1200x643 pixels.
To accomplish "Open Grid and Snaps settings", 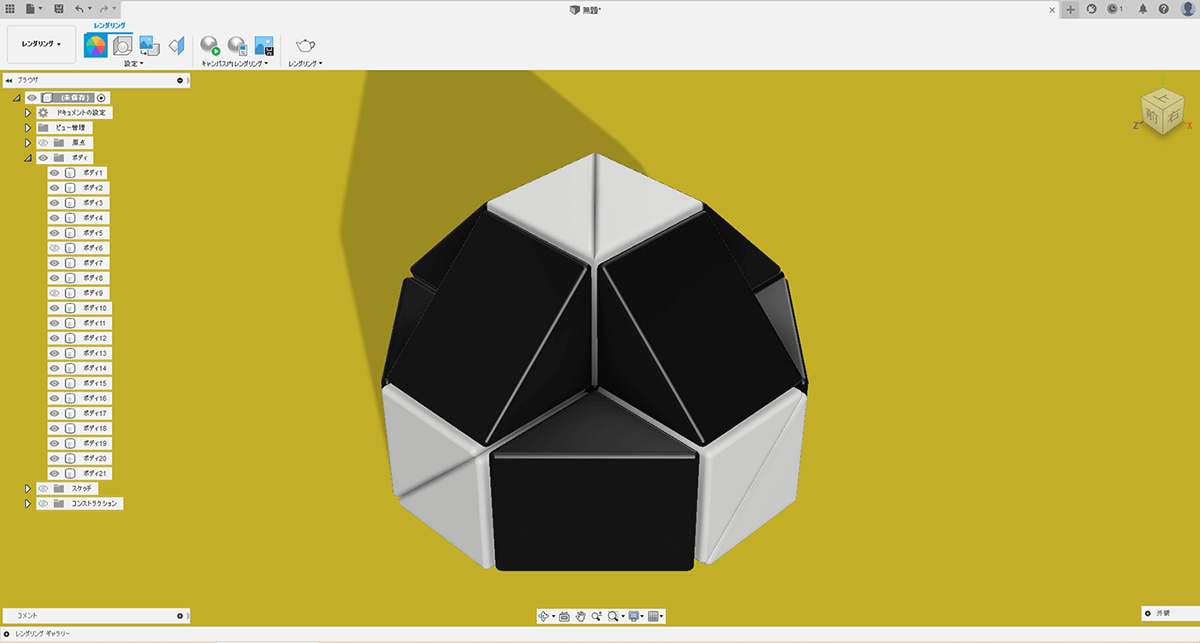I will click(656, 616).
